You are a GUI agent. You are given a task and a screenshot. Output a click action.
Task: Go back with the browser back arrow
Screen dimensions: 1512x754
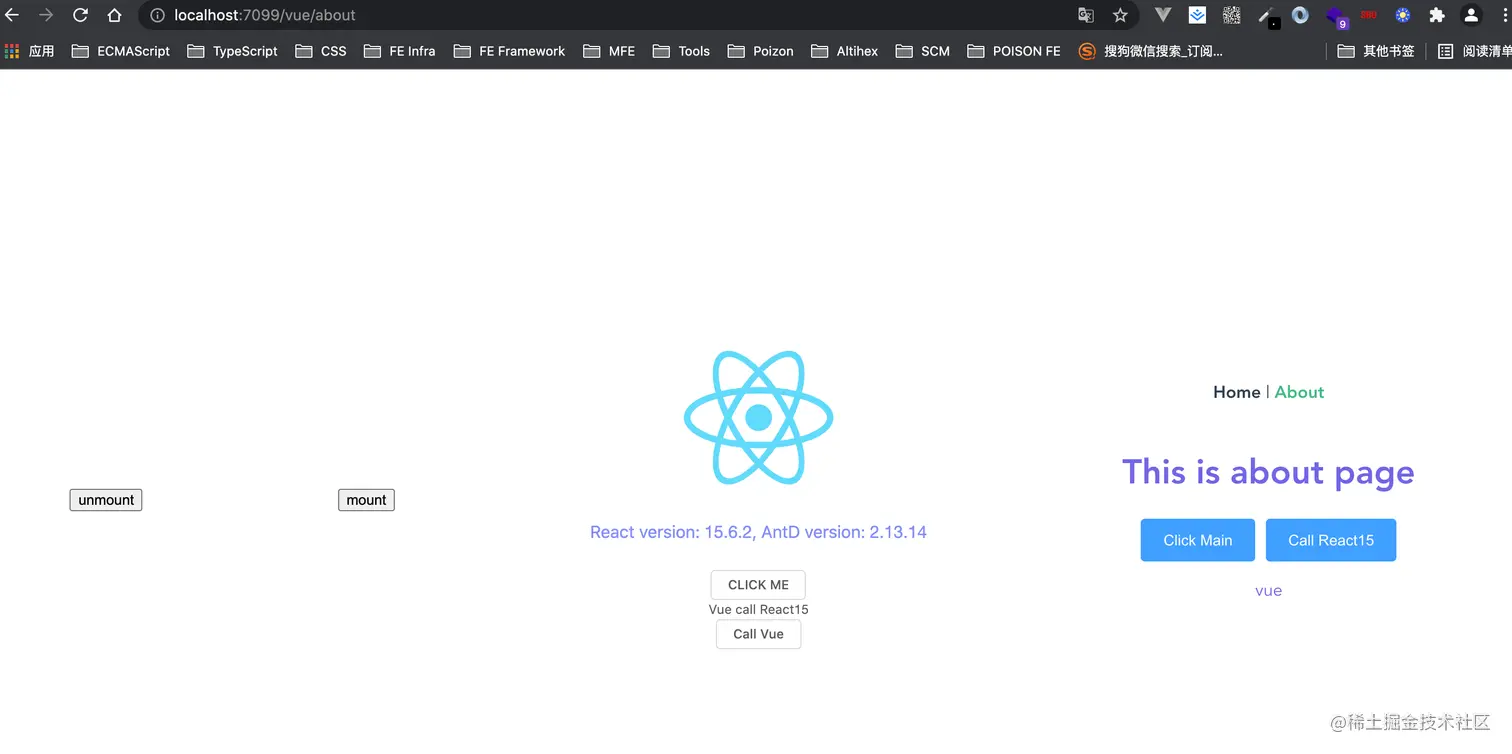pyautogui.click(x=12, y=15)
